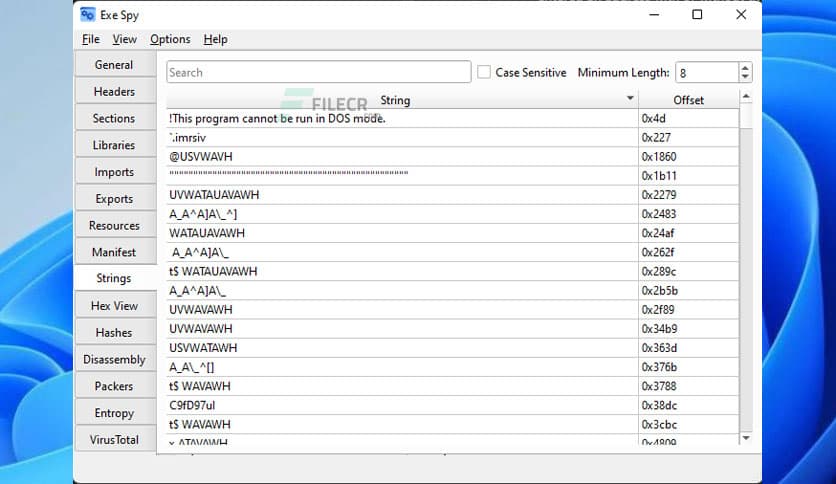Enable the Case Sensitive checkbox
The width and height of the screenshot is (836, 484).
[484, 72]
